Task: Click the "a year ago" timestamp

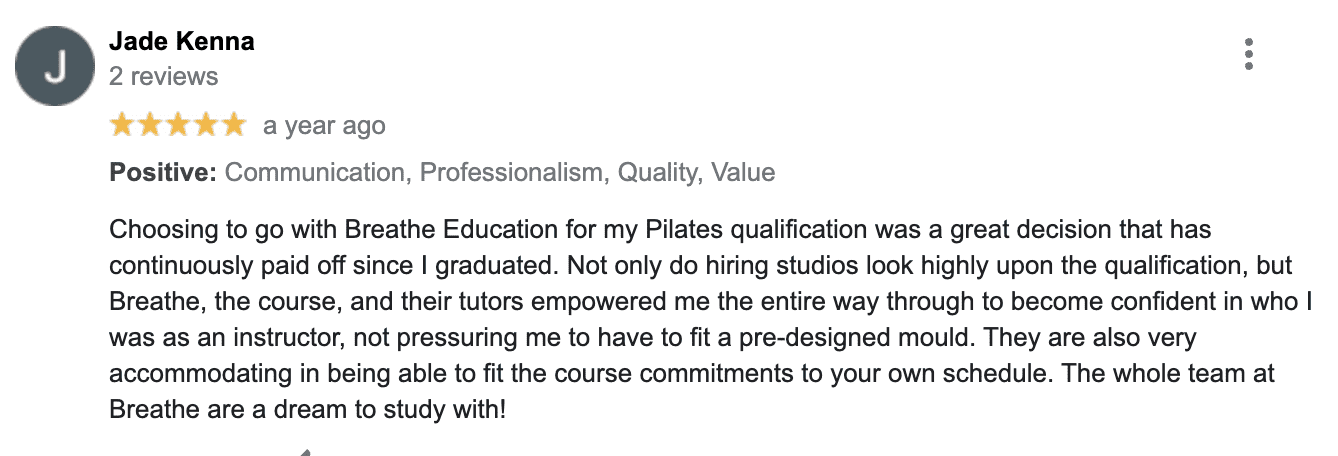Action: point(324,126)
